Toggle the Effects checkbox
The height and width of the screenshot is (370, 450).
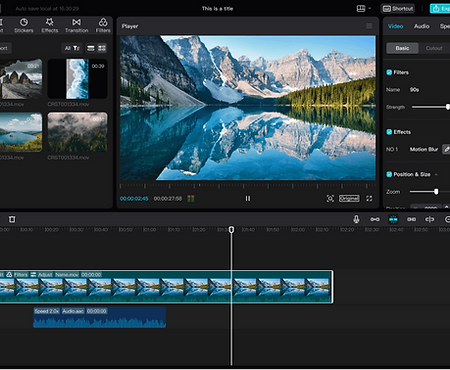tap(389, 132)
